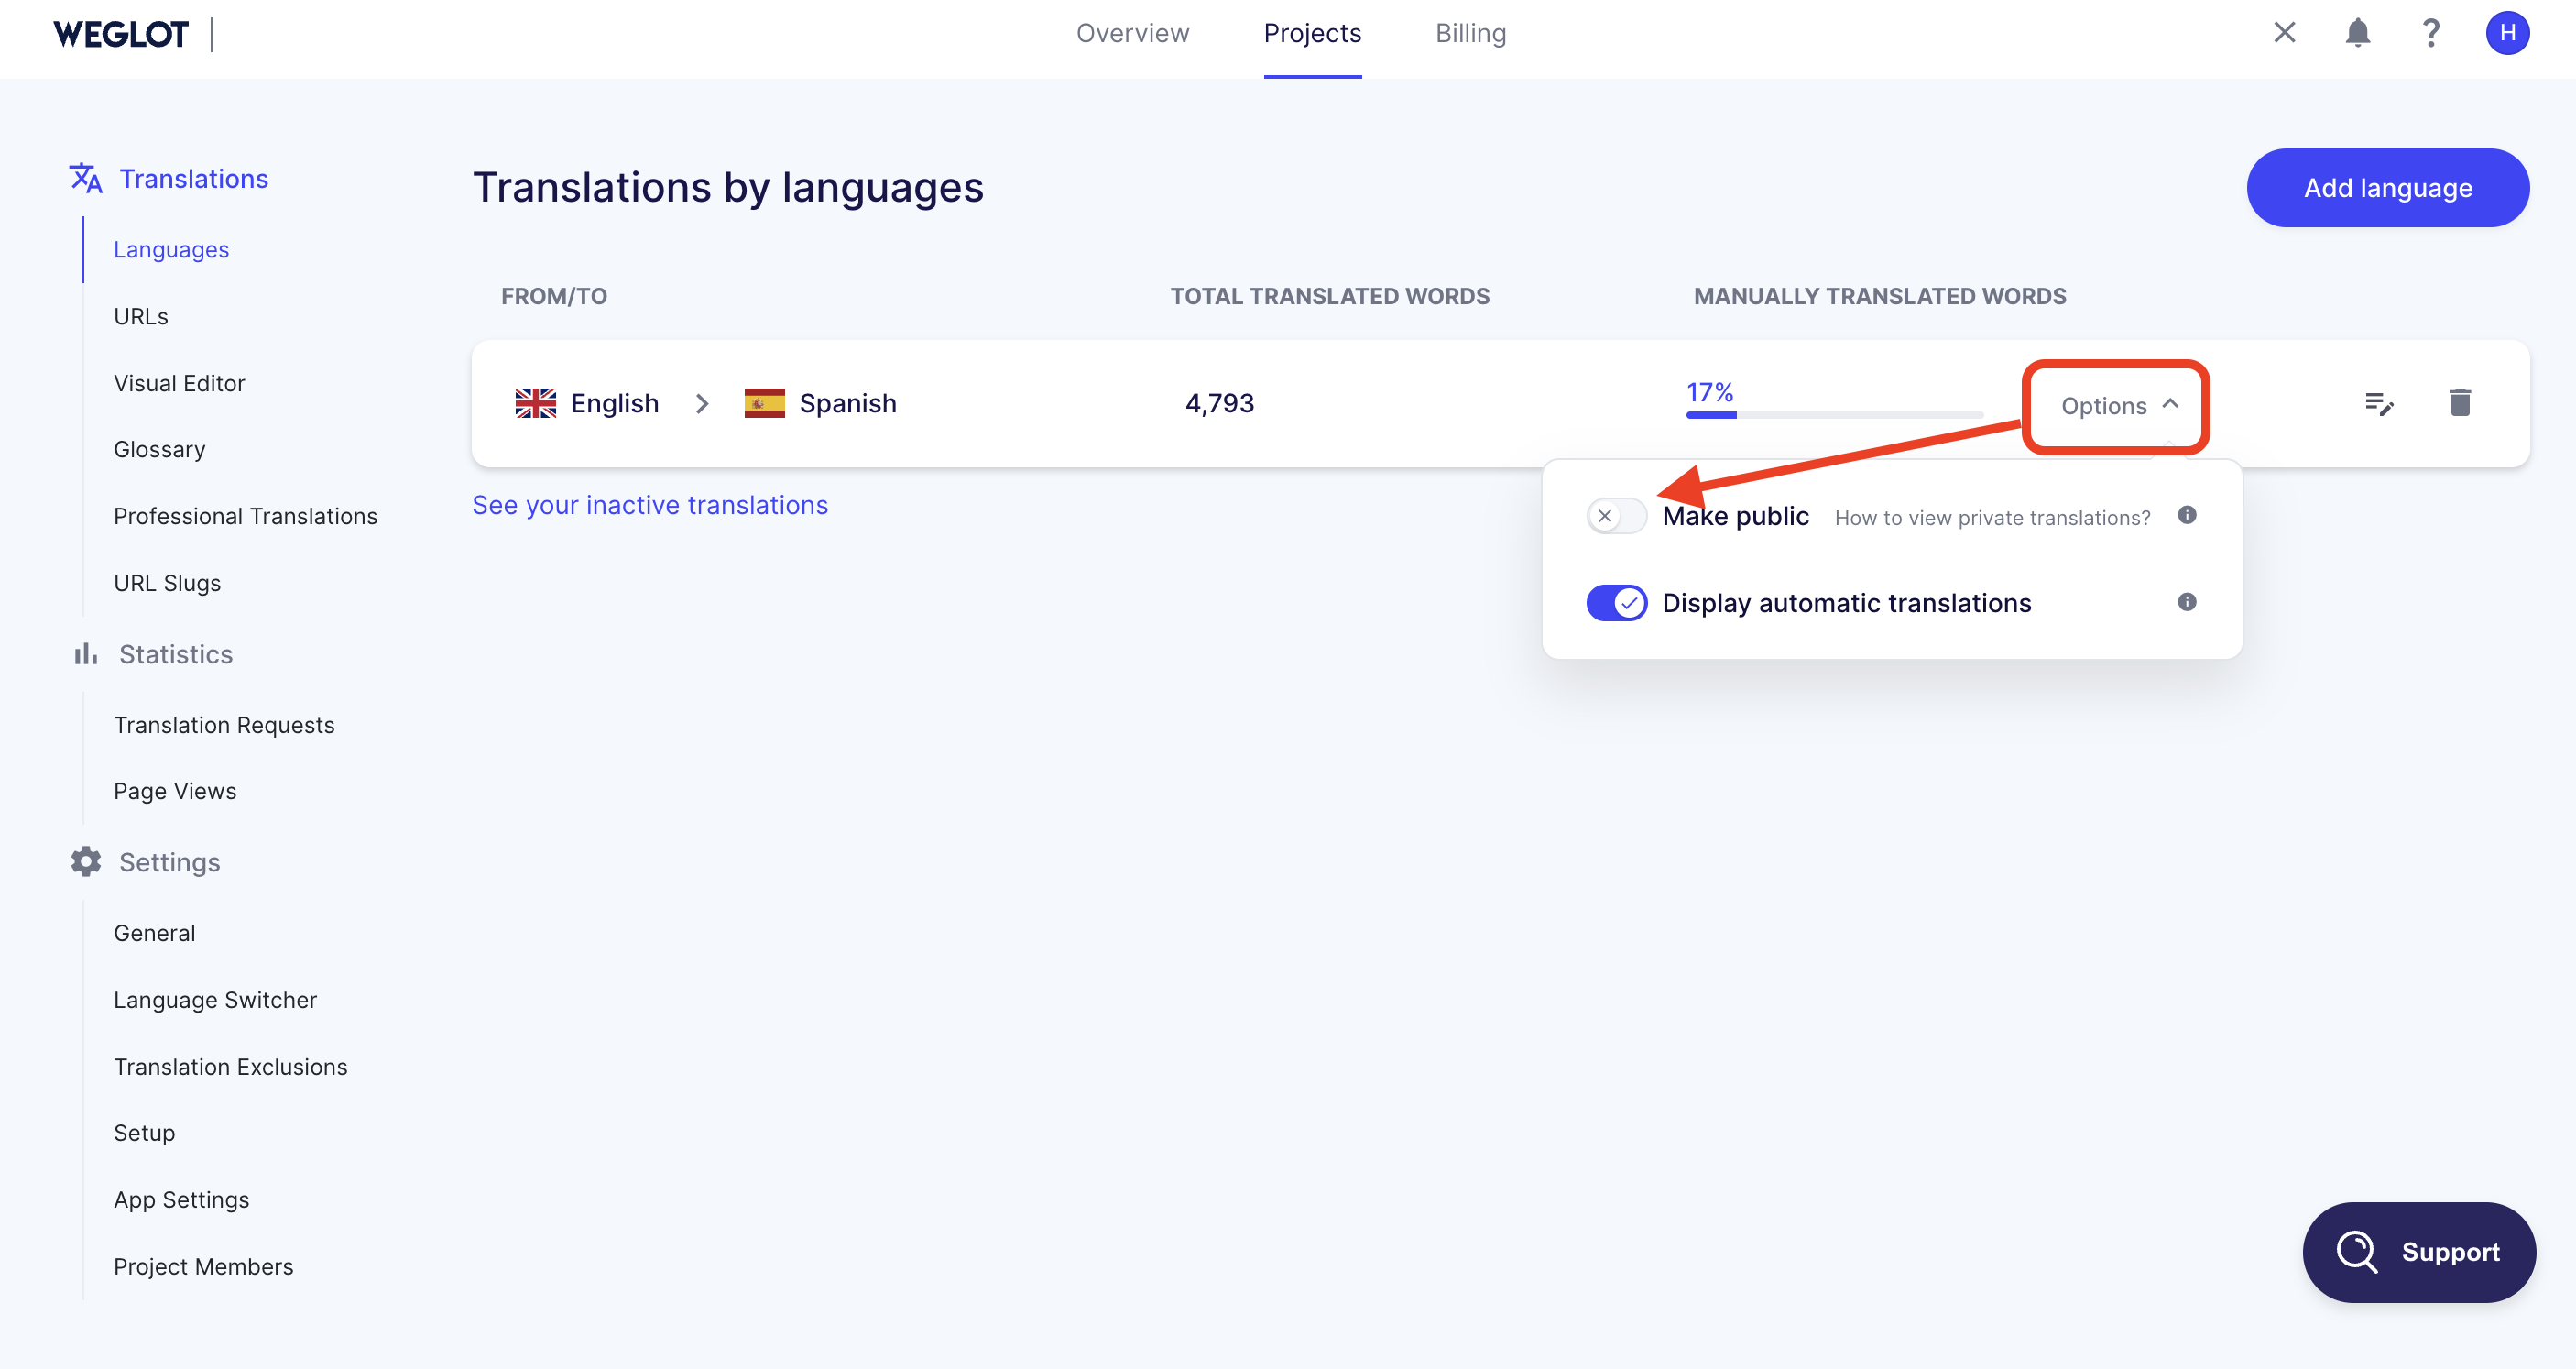Screen dimensions: 2576x1369
Task: Expand the Statistics sidebar section
Action: tap(175, 654)
